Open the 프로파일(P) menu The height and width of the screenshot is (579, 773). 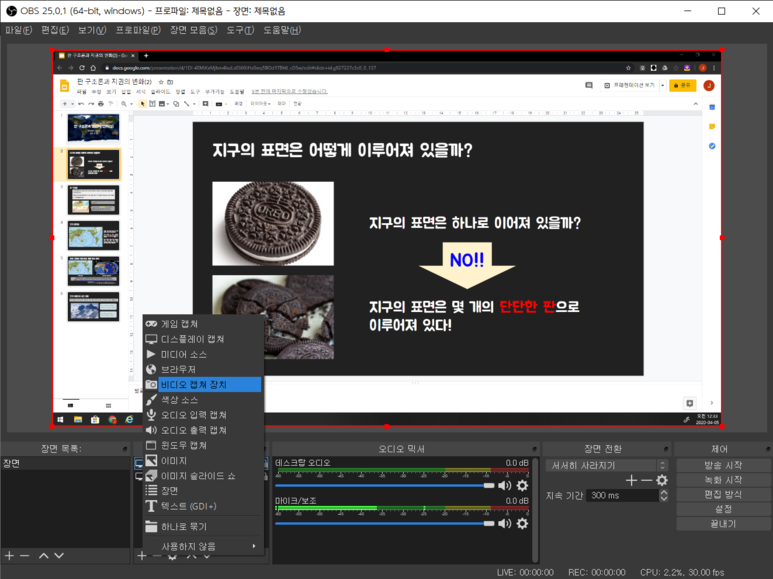(138, 30)
